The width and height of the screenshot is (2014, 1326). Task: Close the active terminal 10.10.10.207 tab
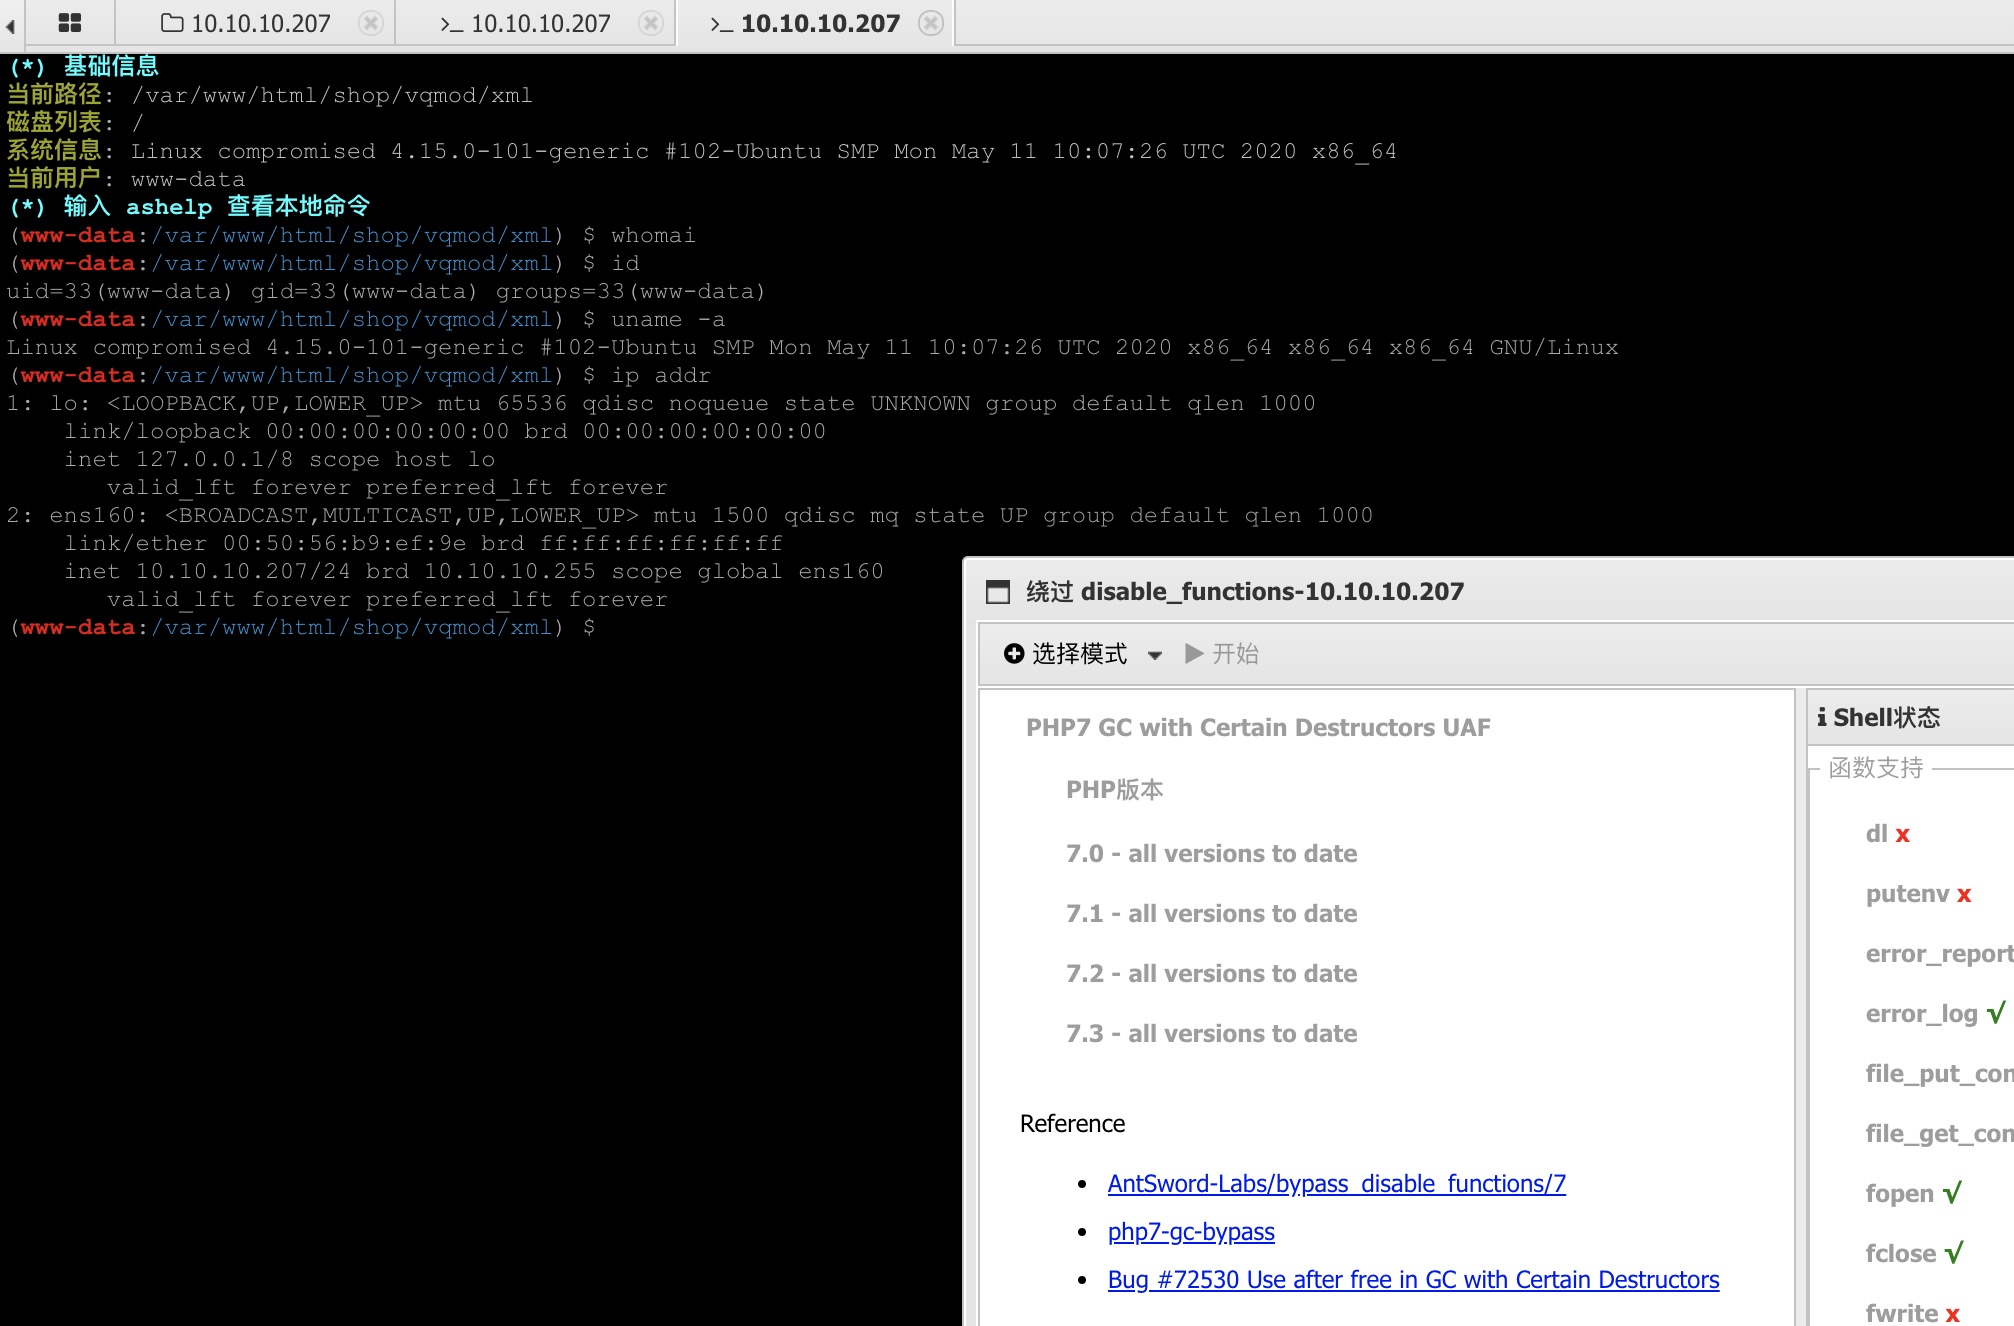[x=931, y=23]
